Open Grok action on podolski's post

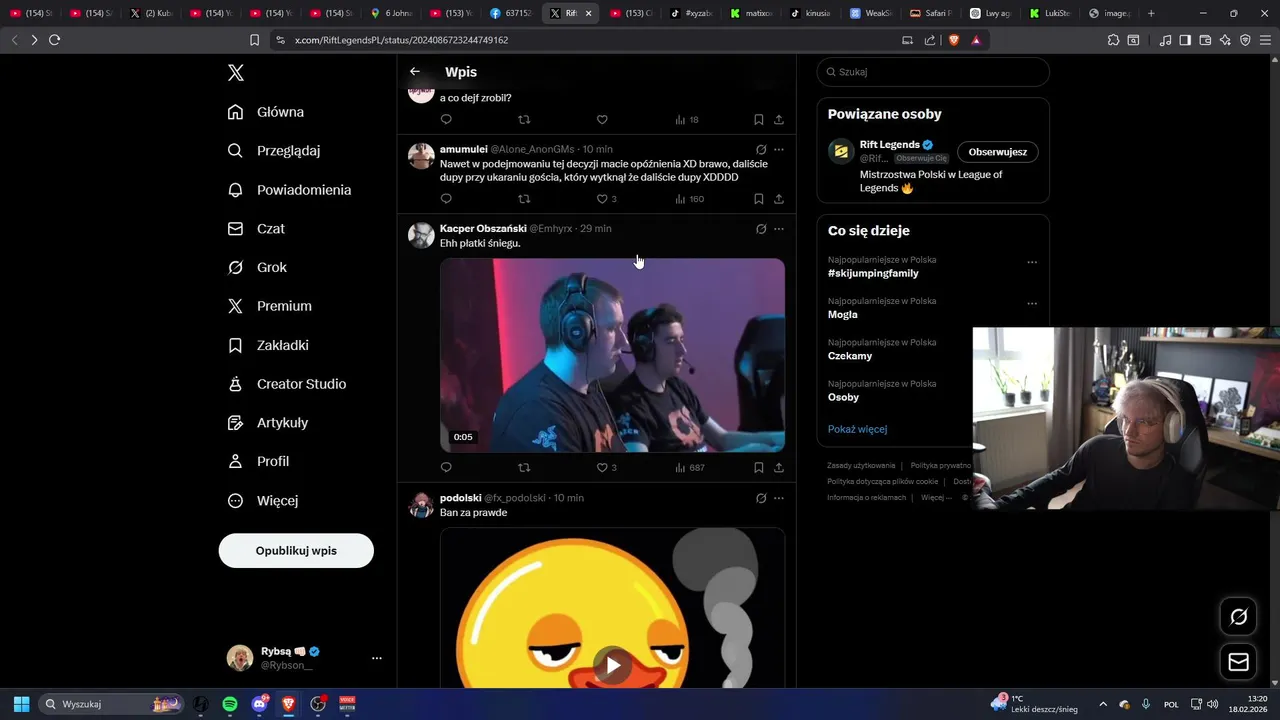pyautogui.click(x=761, y=498)
